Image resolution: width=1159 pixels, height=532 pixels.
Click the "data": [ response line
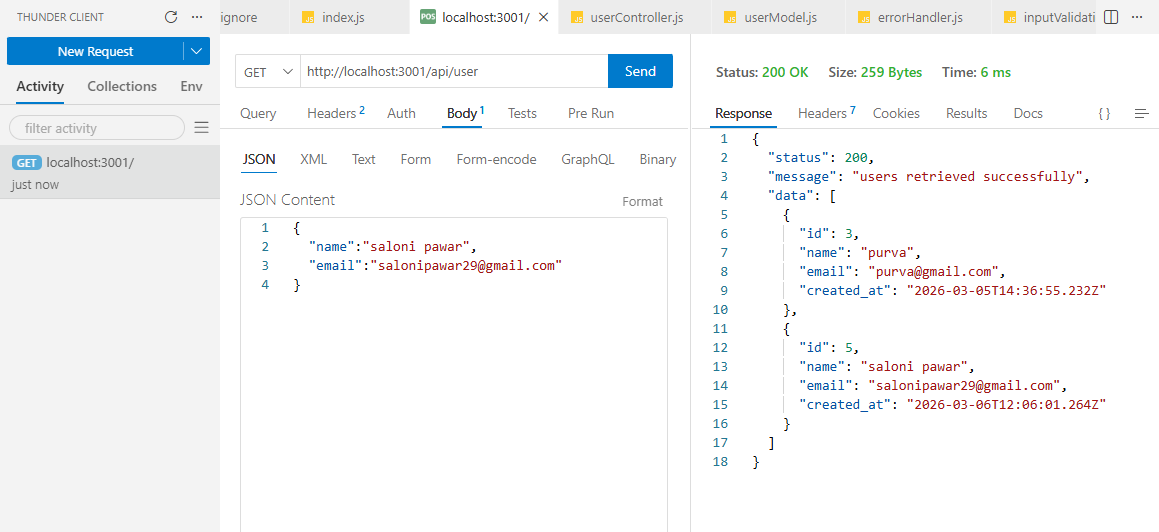[x=801, y=195]
